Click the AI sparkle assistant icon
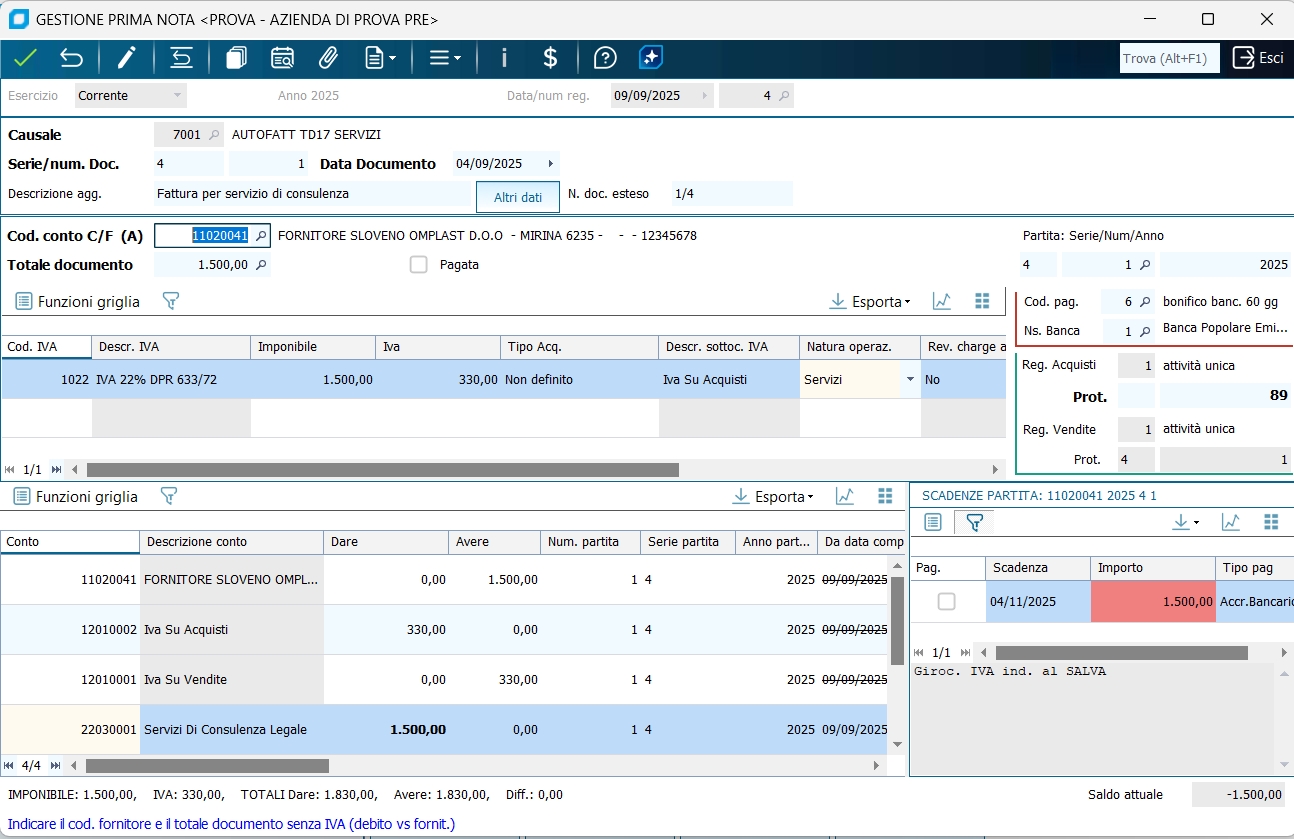 (652, 58)
